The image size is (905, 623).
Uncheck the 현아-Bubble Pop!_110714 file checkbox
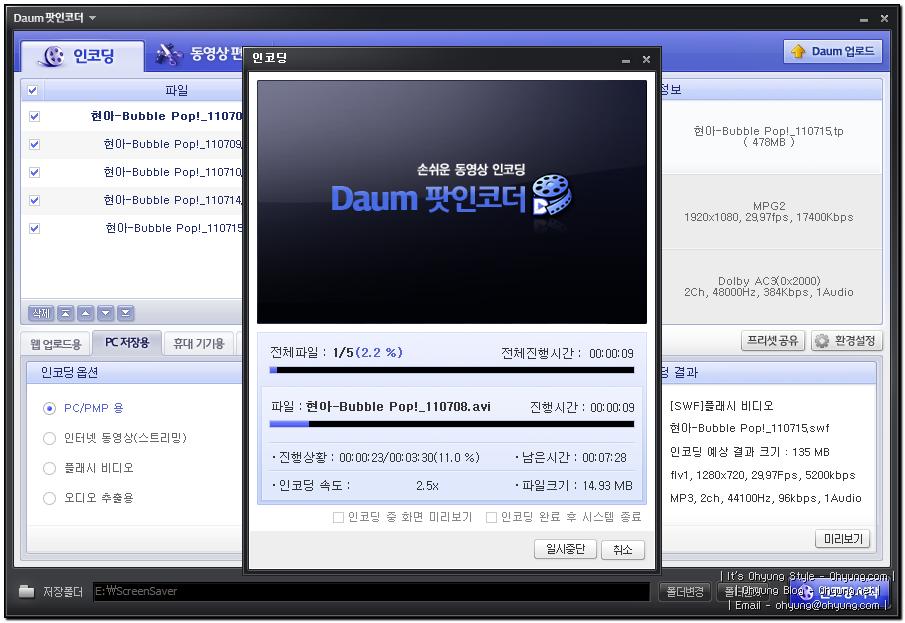click(35, 200)
